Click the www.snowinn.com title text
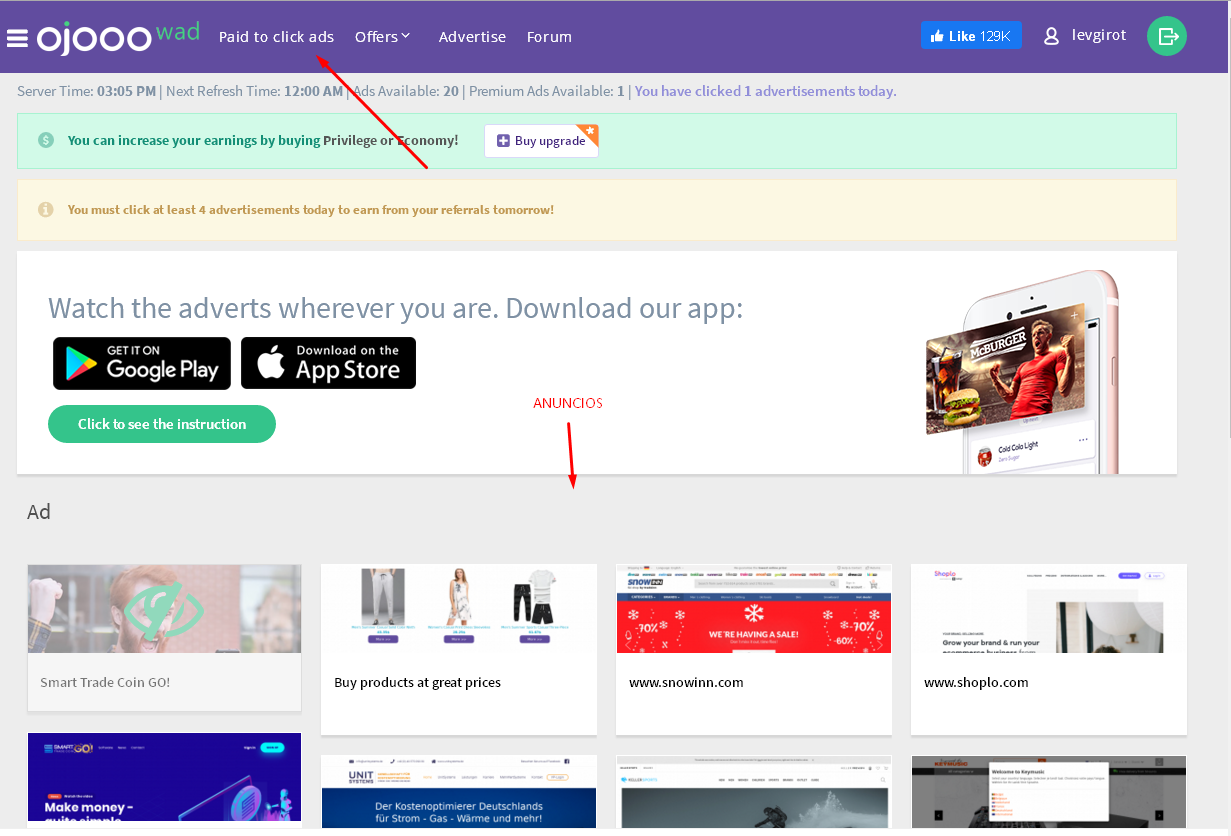This screenshot has width=1231, height=836. click(686, 683)
